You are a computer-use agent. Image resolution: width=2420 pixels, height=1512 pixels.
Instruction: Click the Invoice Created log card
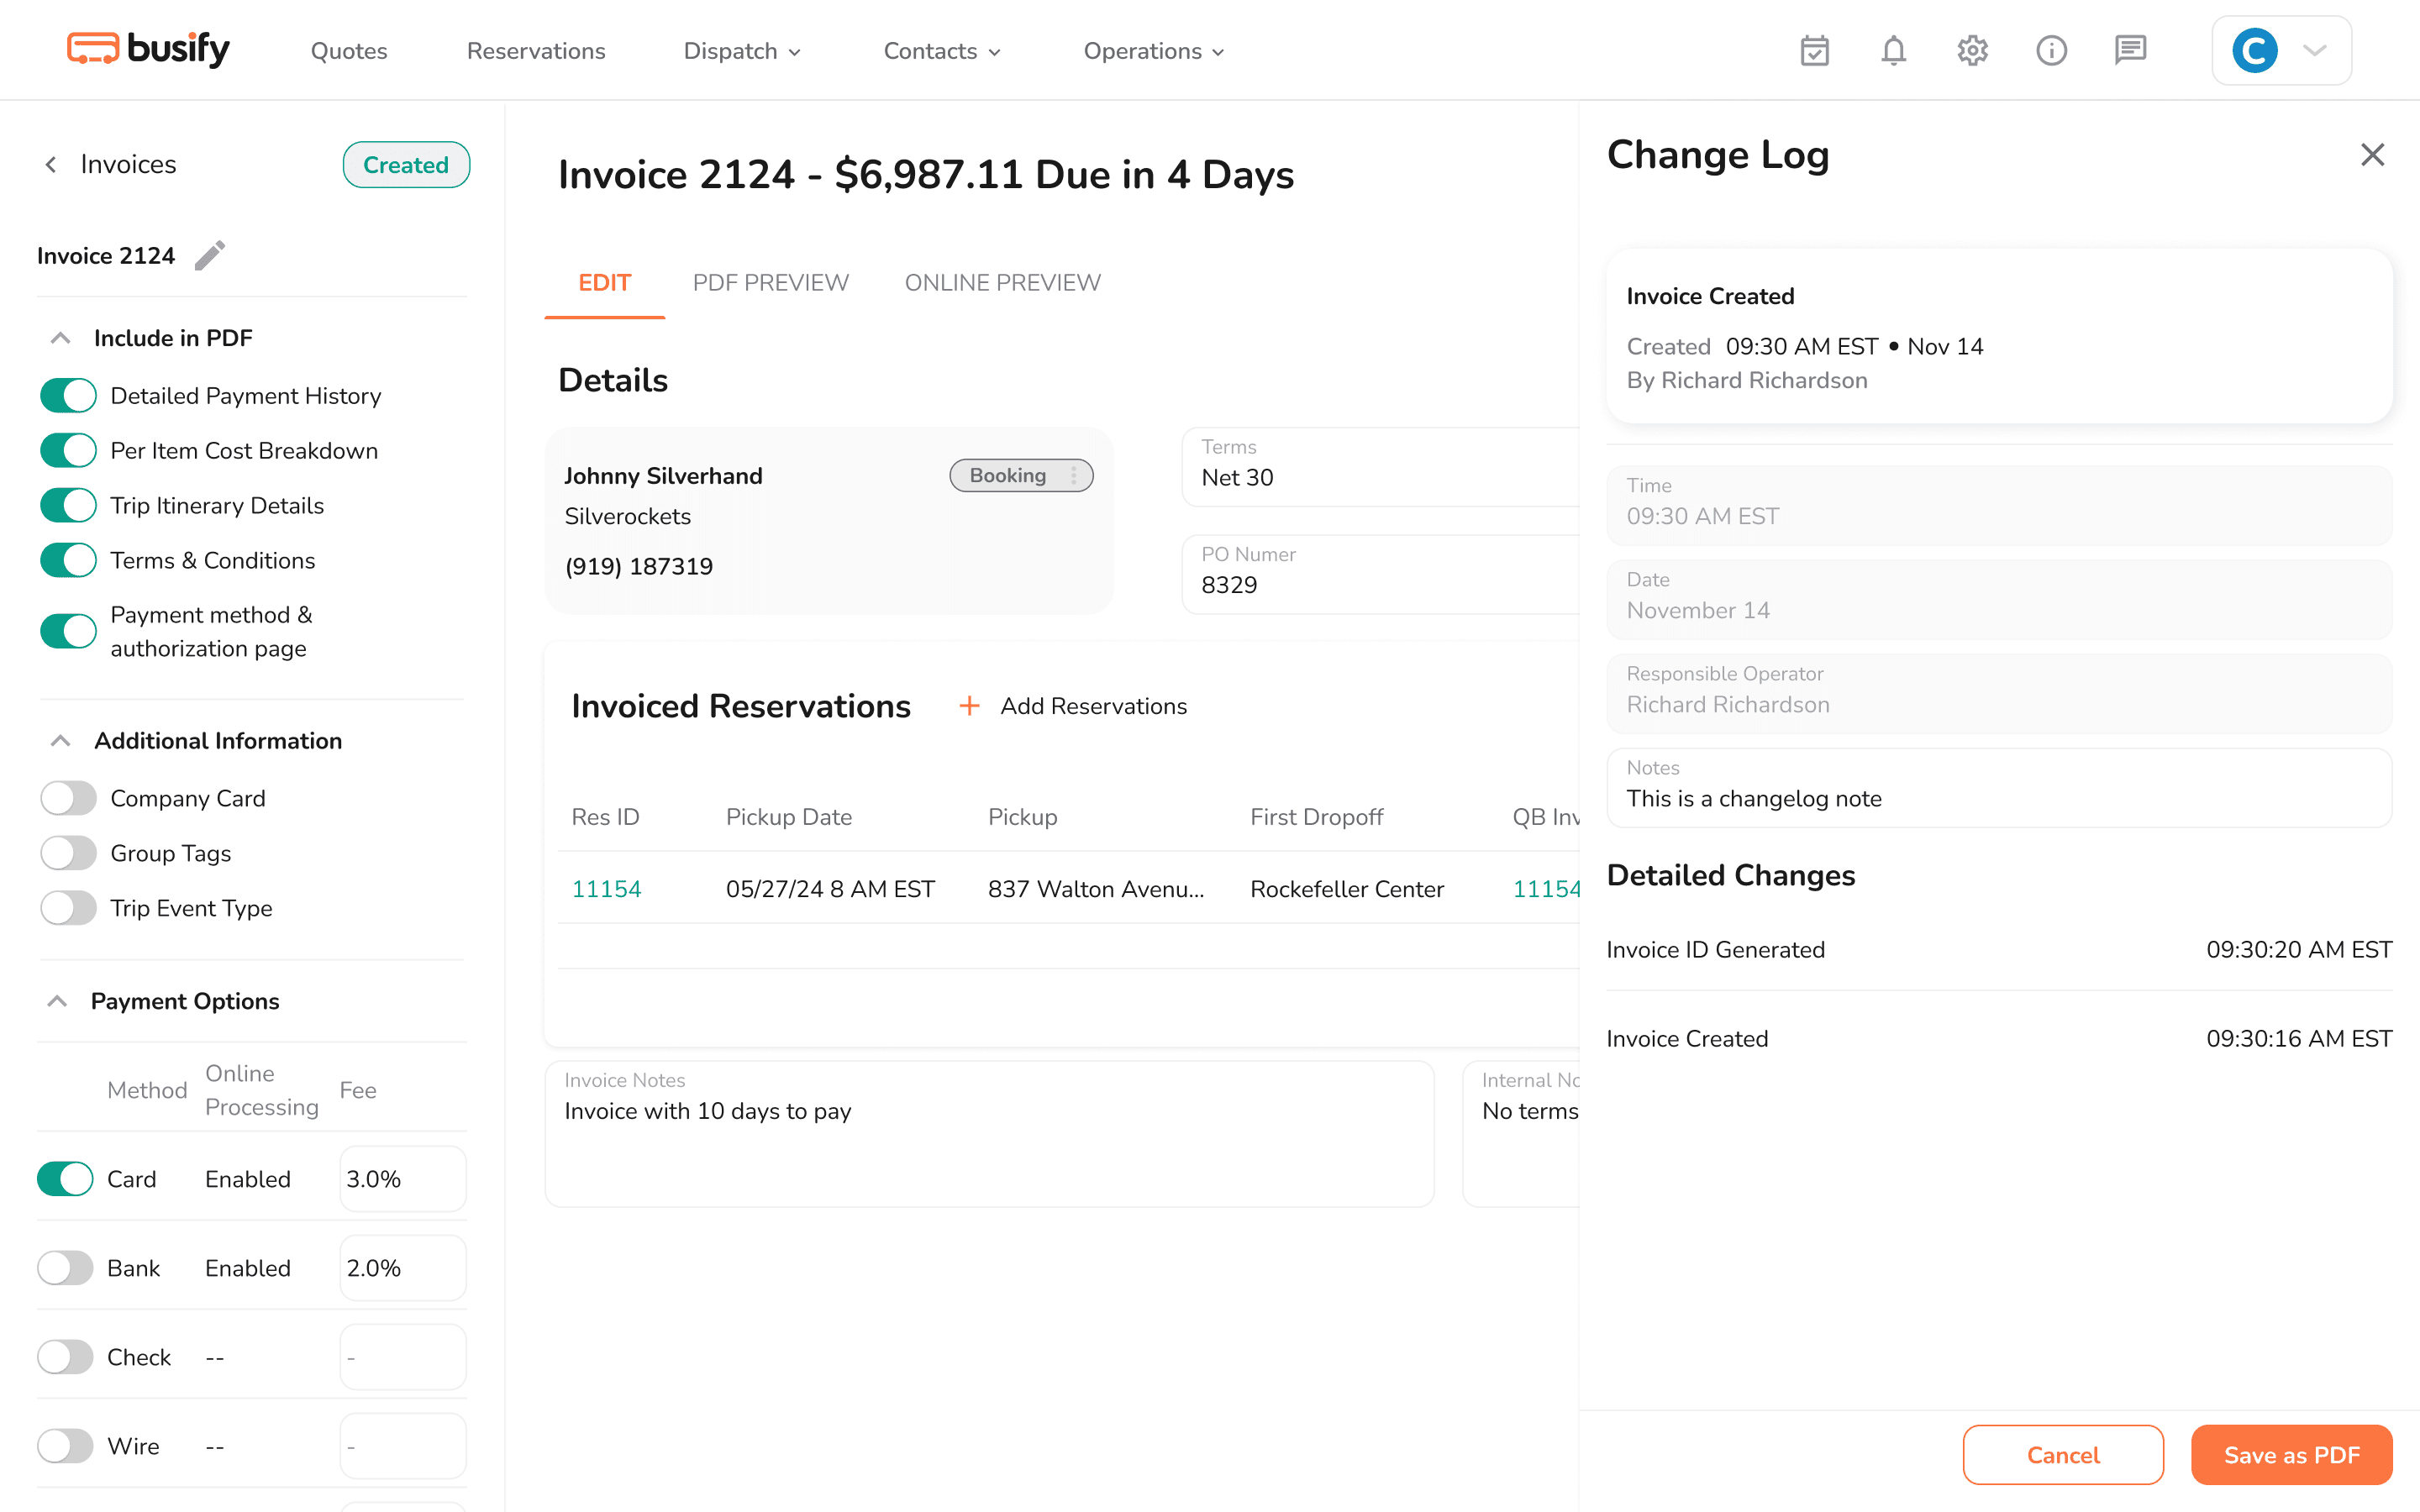(1999, 336)
